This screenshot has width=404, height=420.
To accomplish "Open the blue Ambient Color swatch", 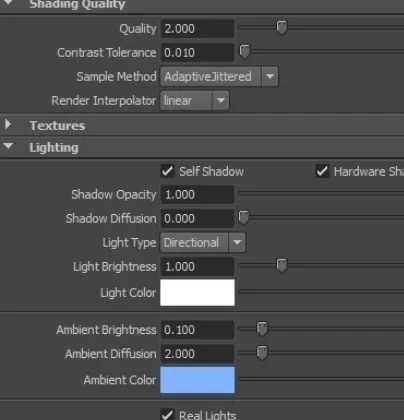I will click(197, 380).
